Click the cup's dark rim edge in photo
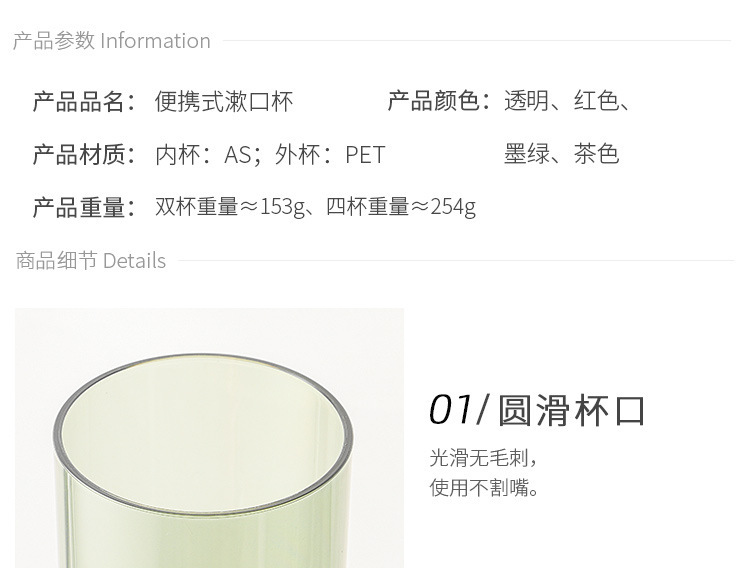This screenshot has height=572, width=750. [x=201, y=358]
